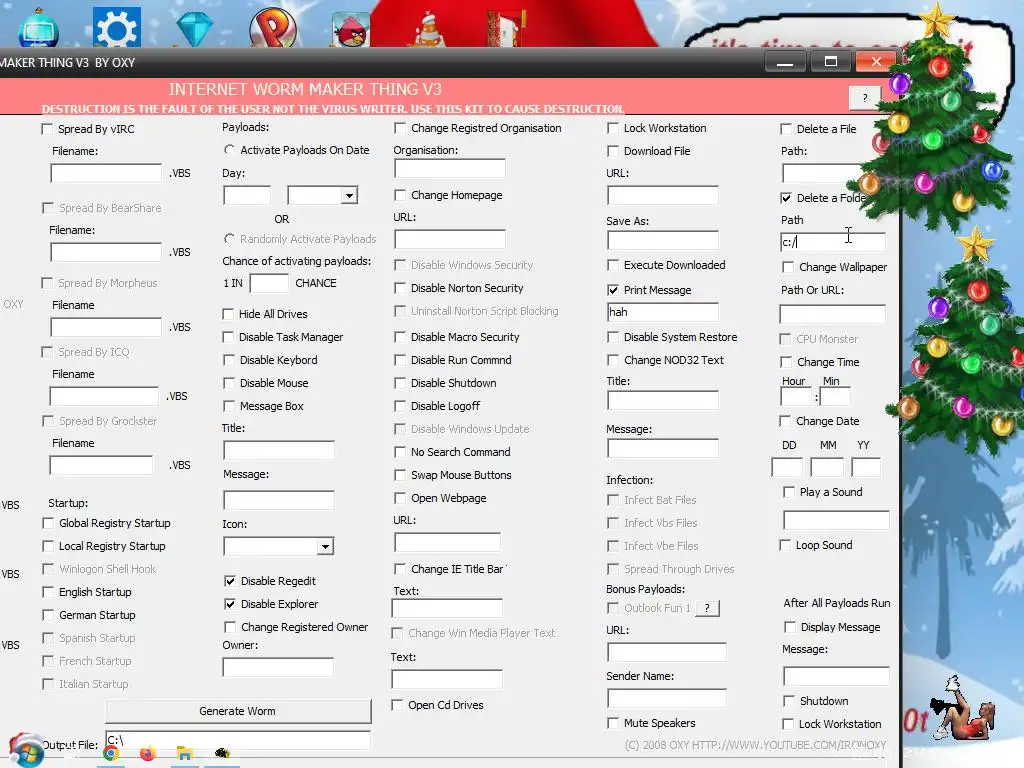1024x768 pixels.
Task: Click the Print Message text field containing hah
Action: pyautogui.click(x=663, y=312)
